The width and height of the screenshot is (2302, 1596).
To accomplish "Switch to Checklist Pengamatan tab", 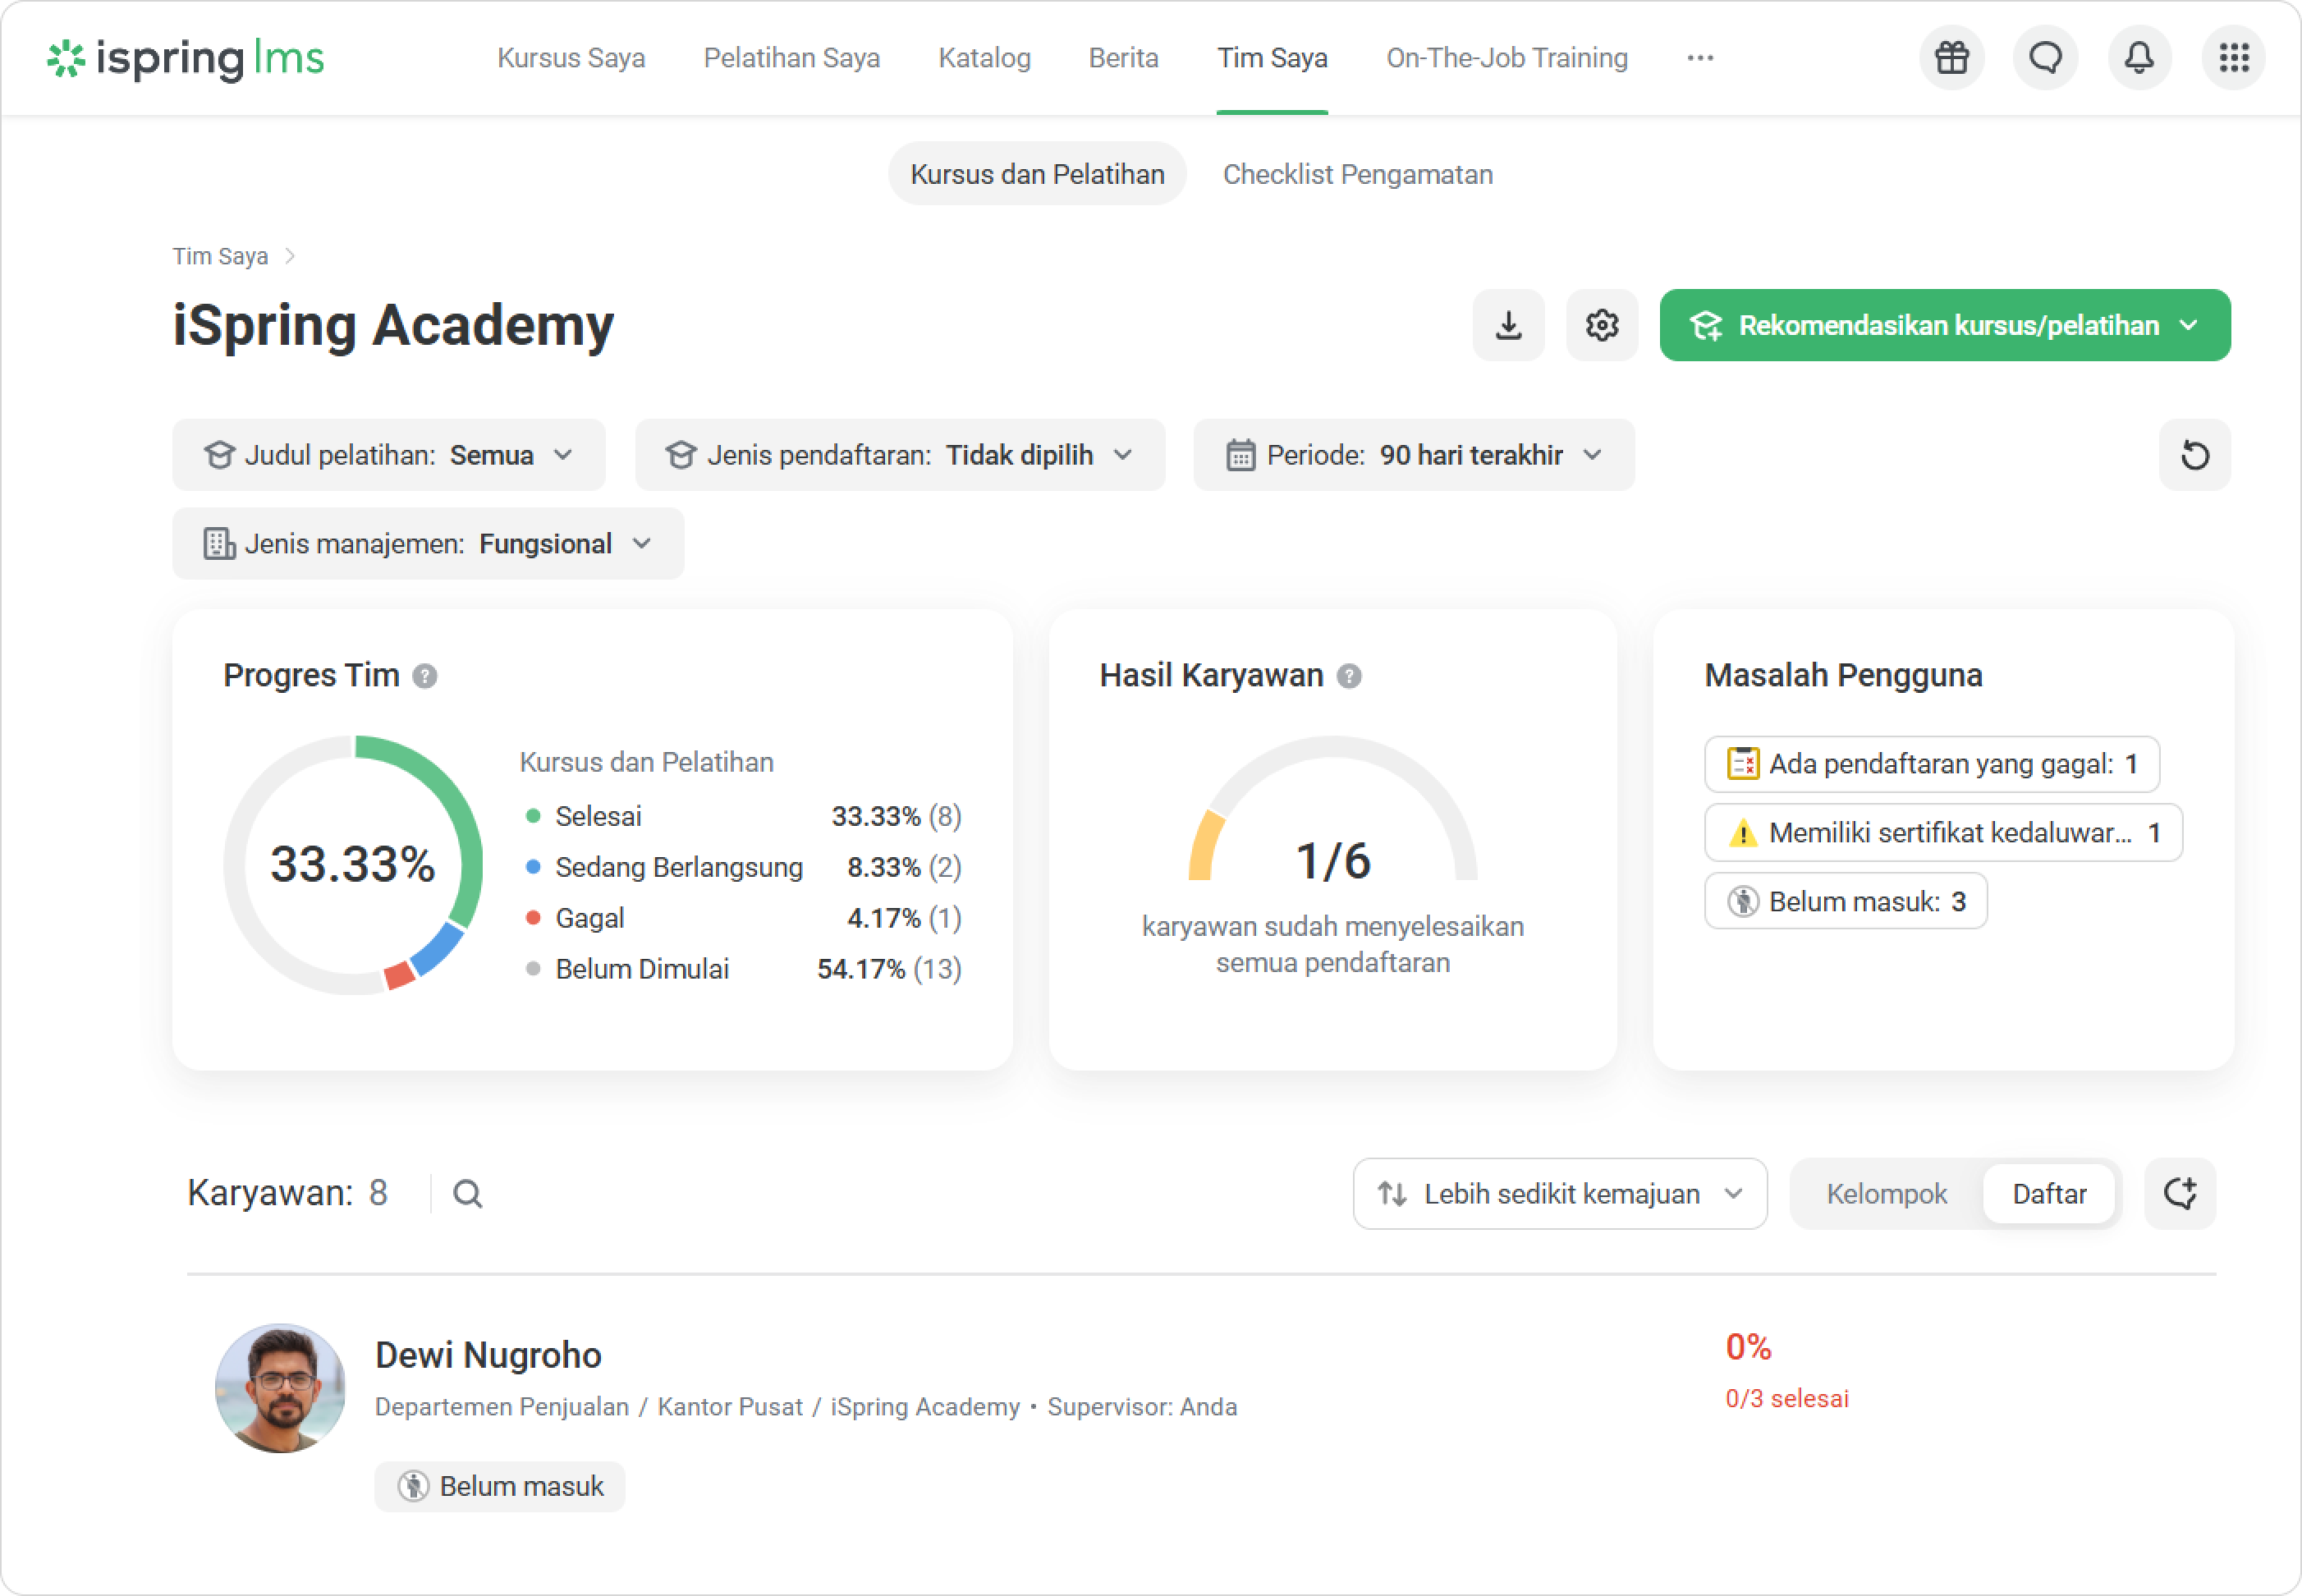I will pyautogui.click(x=1357, y=174).
